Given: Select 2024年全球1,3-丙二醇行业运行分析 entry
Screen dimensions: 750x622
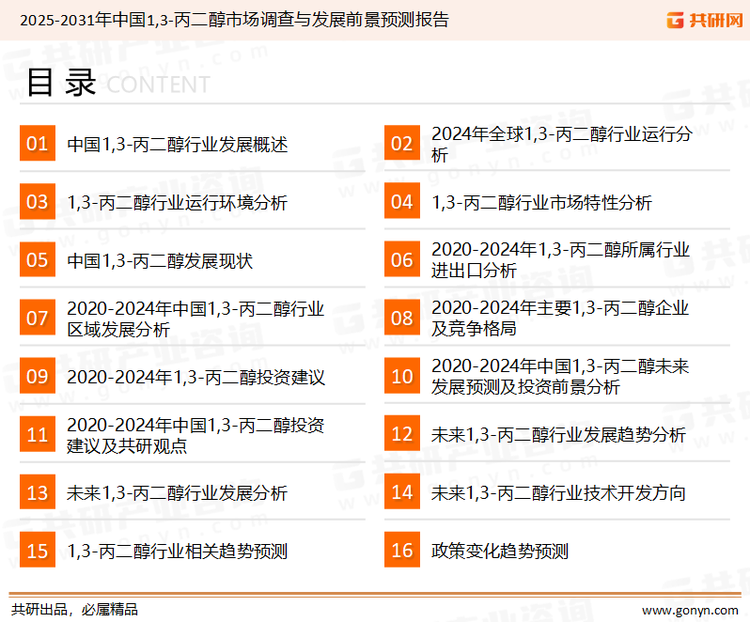Looking at the screenshot, I should (562, 144).
